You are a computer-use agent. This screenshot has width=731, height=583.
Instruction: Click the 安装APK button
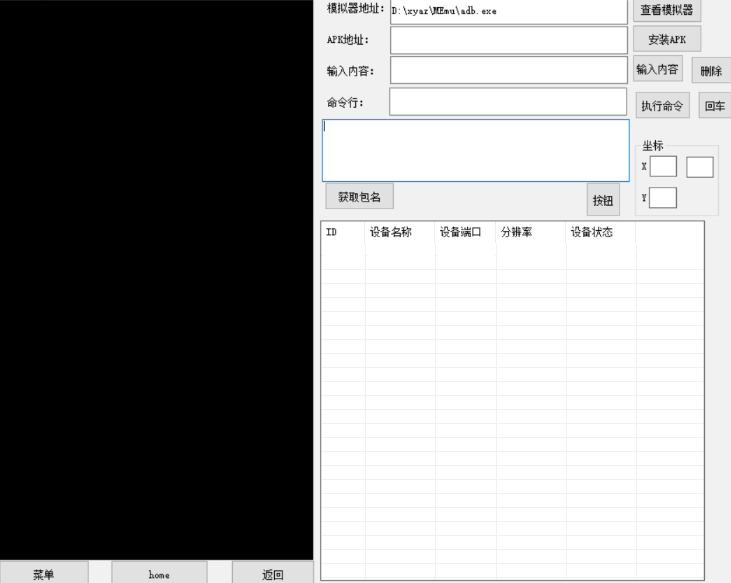pyautogui.click(x=667, y=39)
